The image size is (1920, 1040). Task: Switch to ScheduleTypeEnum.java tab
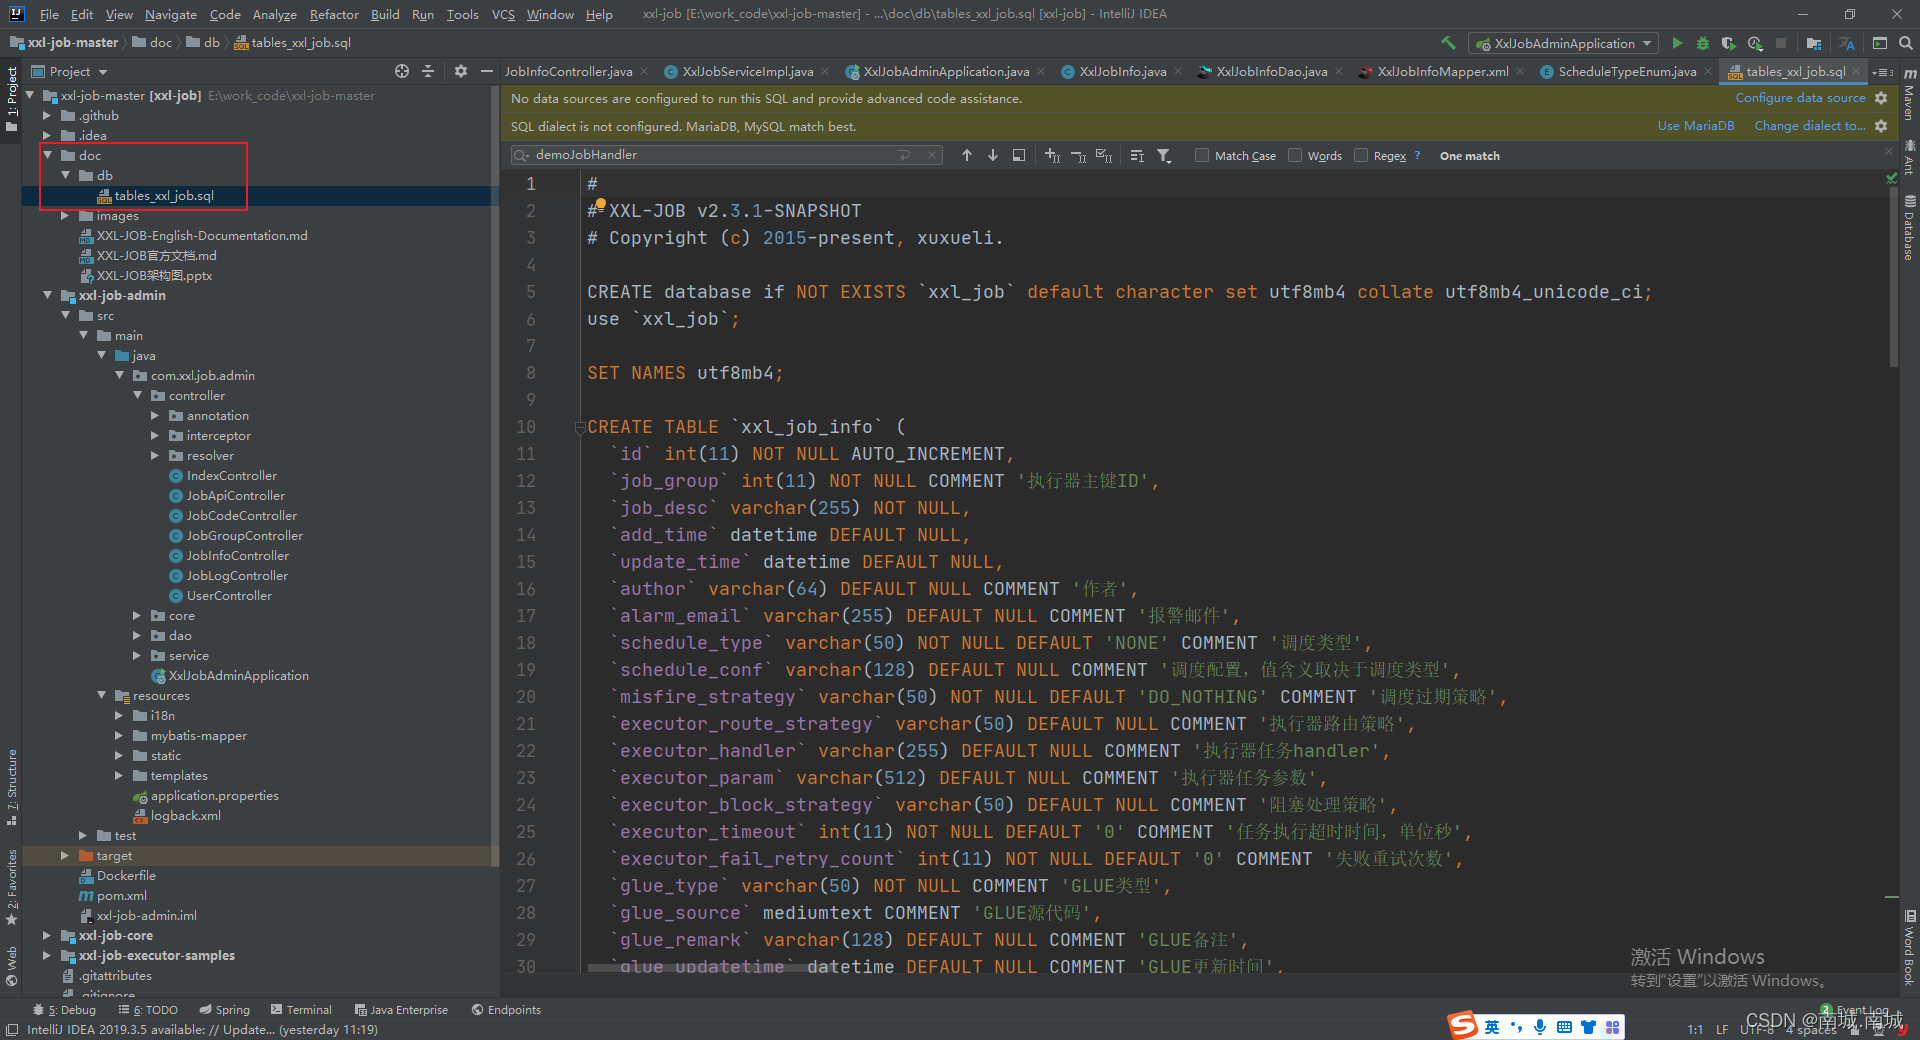click(1626, 71)
